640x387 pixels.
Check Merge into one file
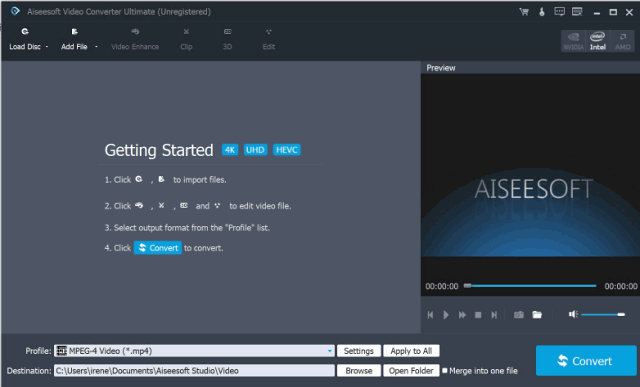[x=445, y=371]
